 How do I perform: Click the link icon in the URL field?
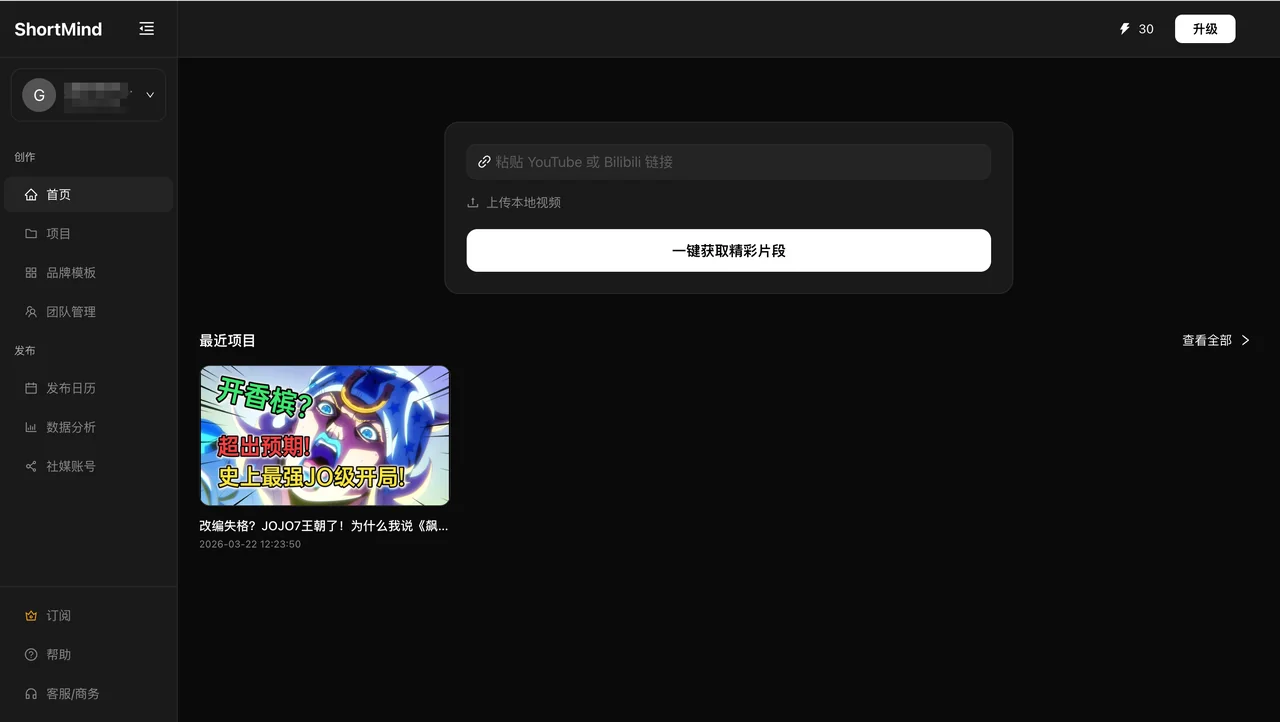(x=484, y=162)
